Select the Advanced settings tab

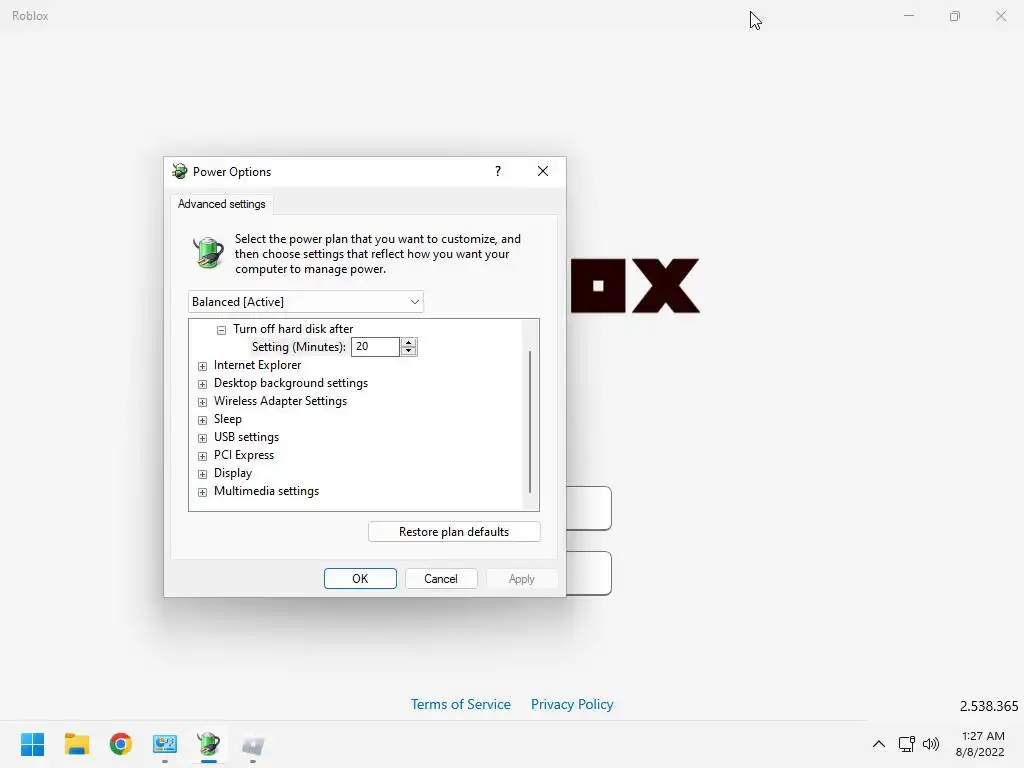click(221, 204)
